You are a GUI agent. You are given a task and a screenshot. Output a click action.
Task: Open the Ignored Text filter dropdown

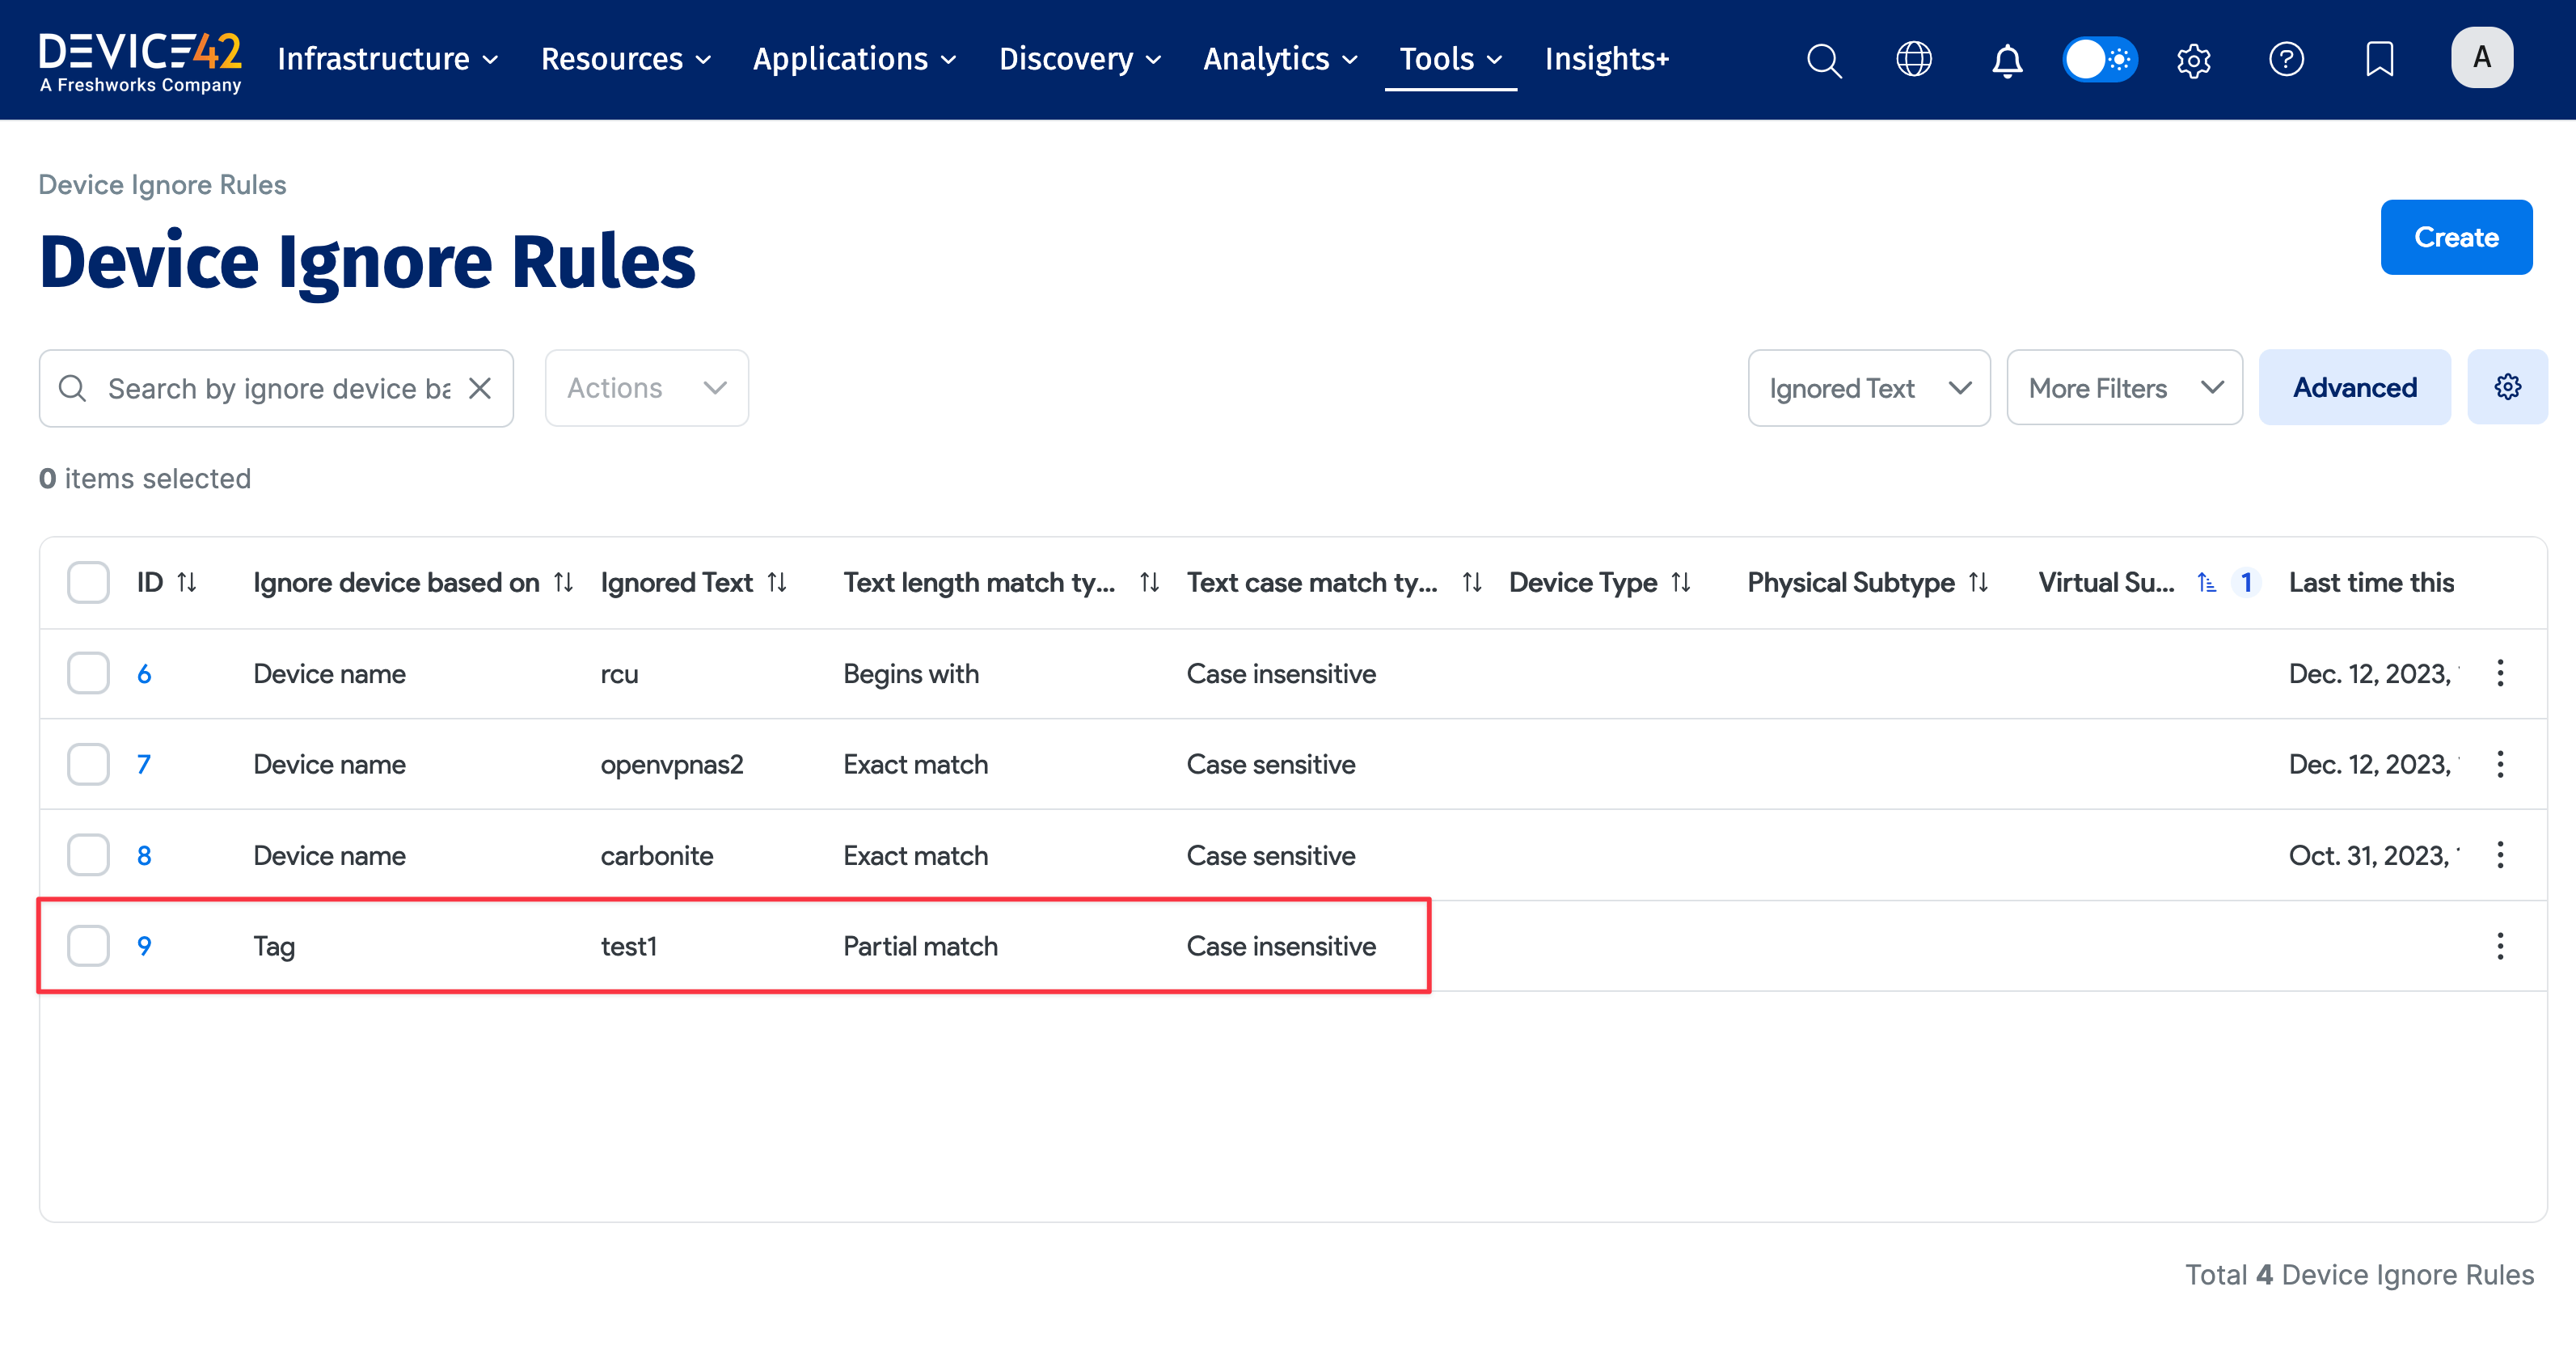click(x=1868, y=388)
